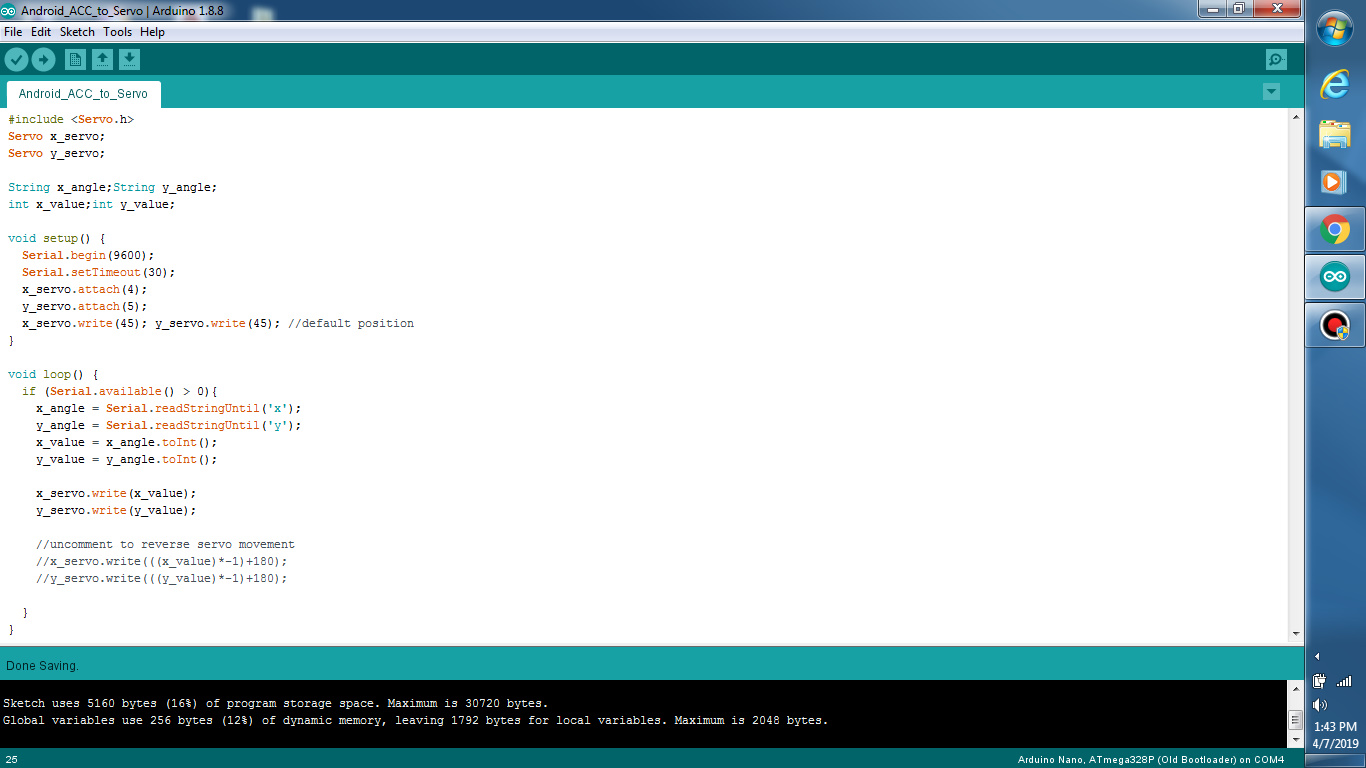Click the Upload arrow icon
The height and width of the screenshot is (768, 1366).
tap(43, 59)
